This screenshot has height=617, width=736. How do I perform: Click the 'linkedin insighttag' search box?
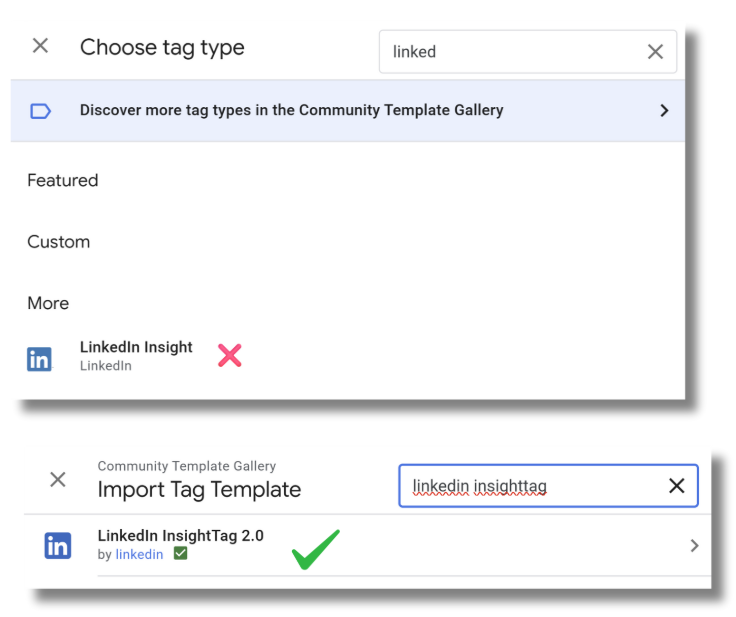535,486
